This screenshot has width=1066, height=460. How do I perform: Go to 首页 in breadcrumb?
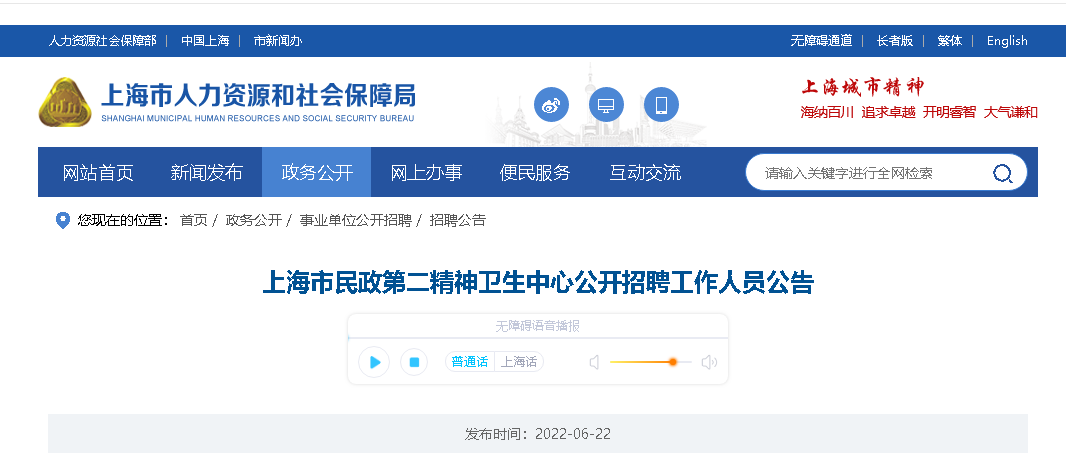(193, 220)
